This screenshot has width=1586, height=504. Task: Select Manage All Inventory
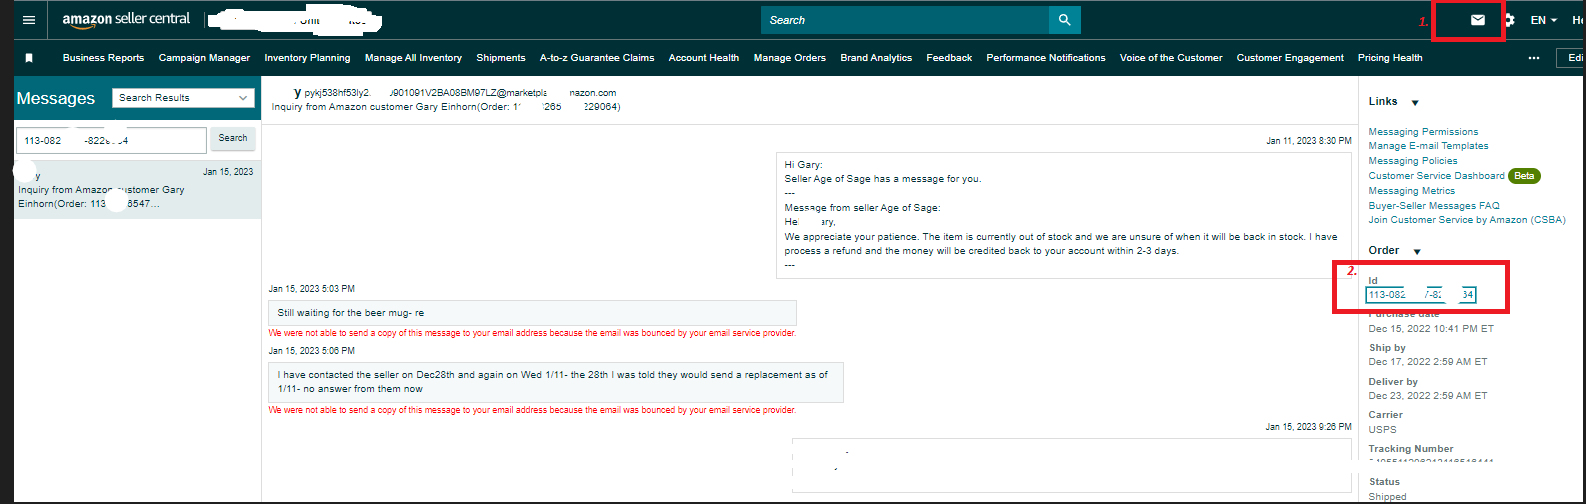coord(413,58)
